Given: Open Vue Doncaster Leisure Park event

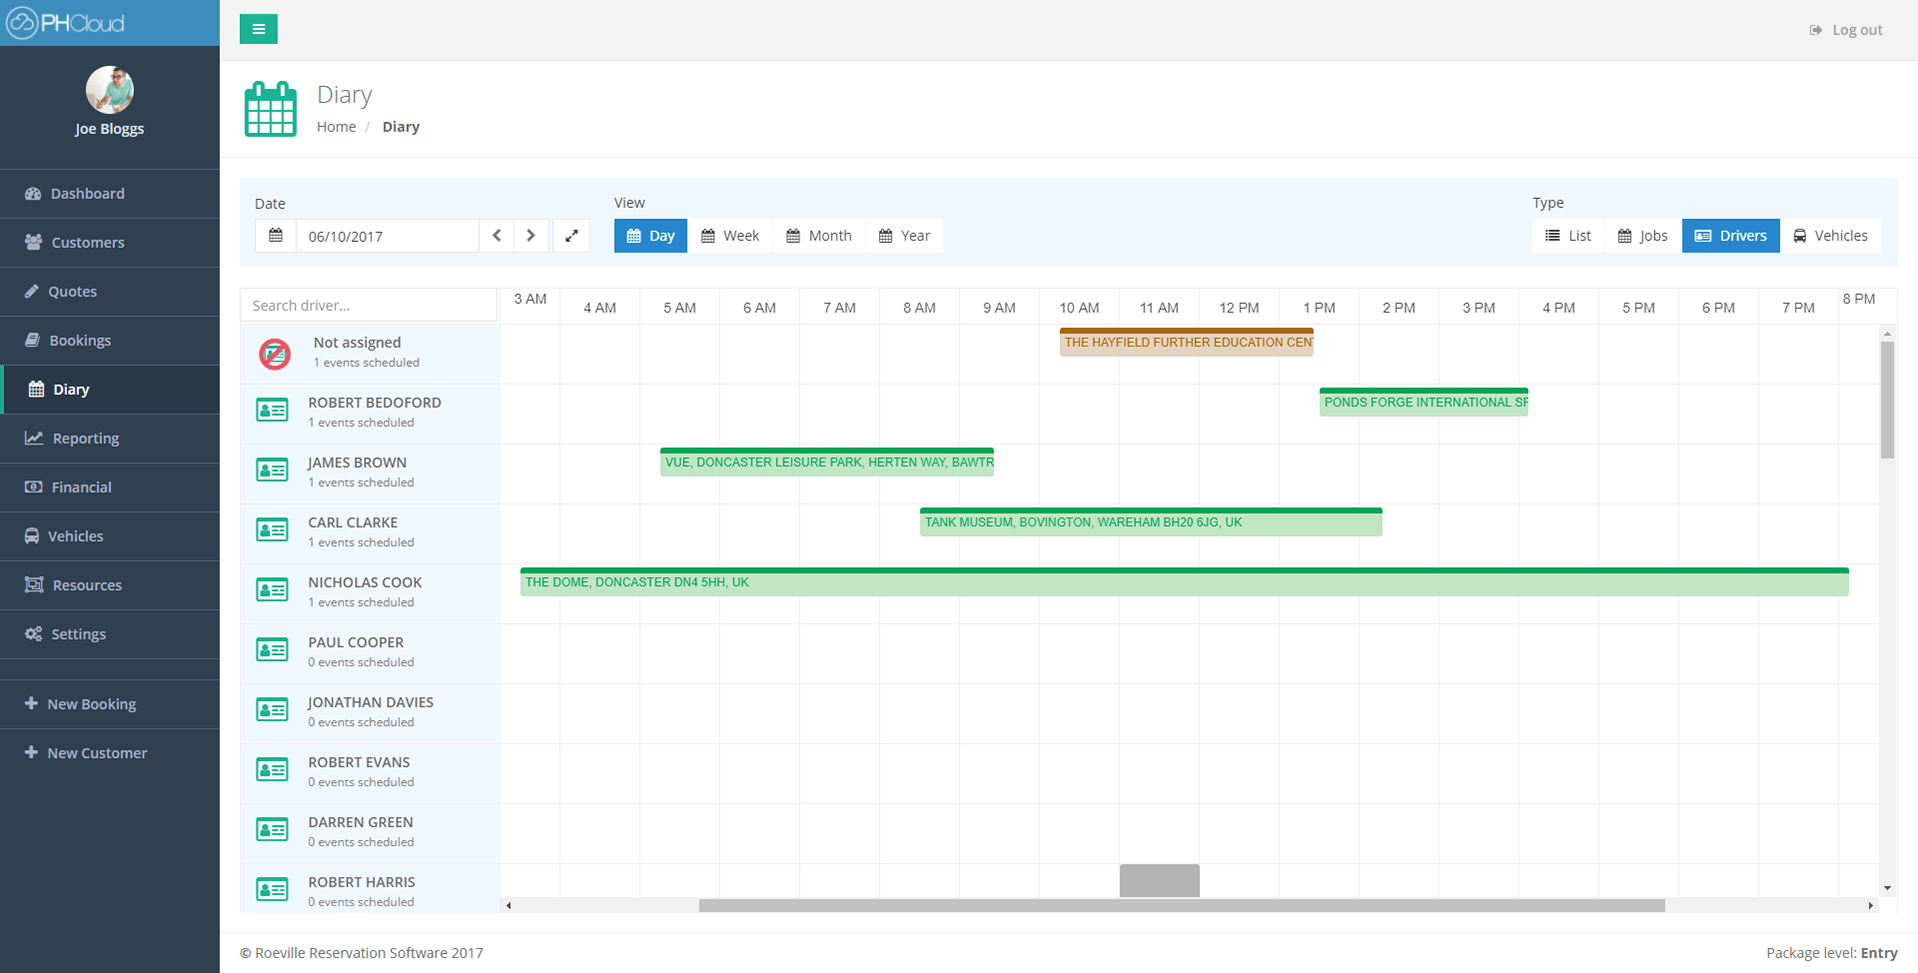Looking at the screenshot, I should 827,462.
